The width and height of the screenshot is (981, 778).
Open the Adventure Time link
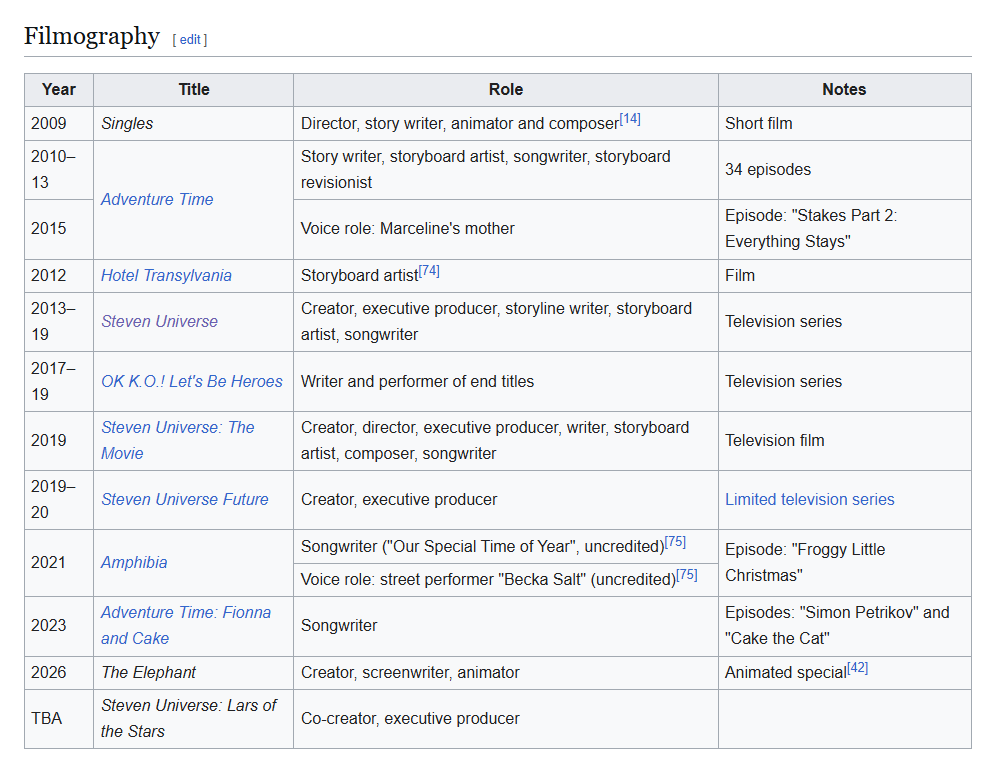(157, 200)
